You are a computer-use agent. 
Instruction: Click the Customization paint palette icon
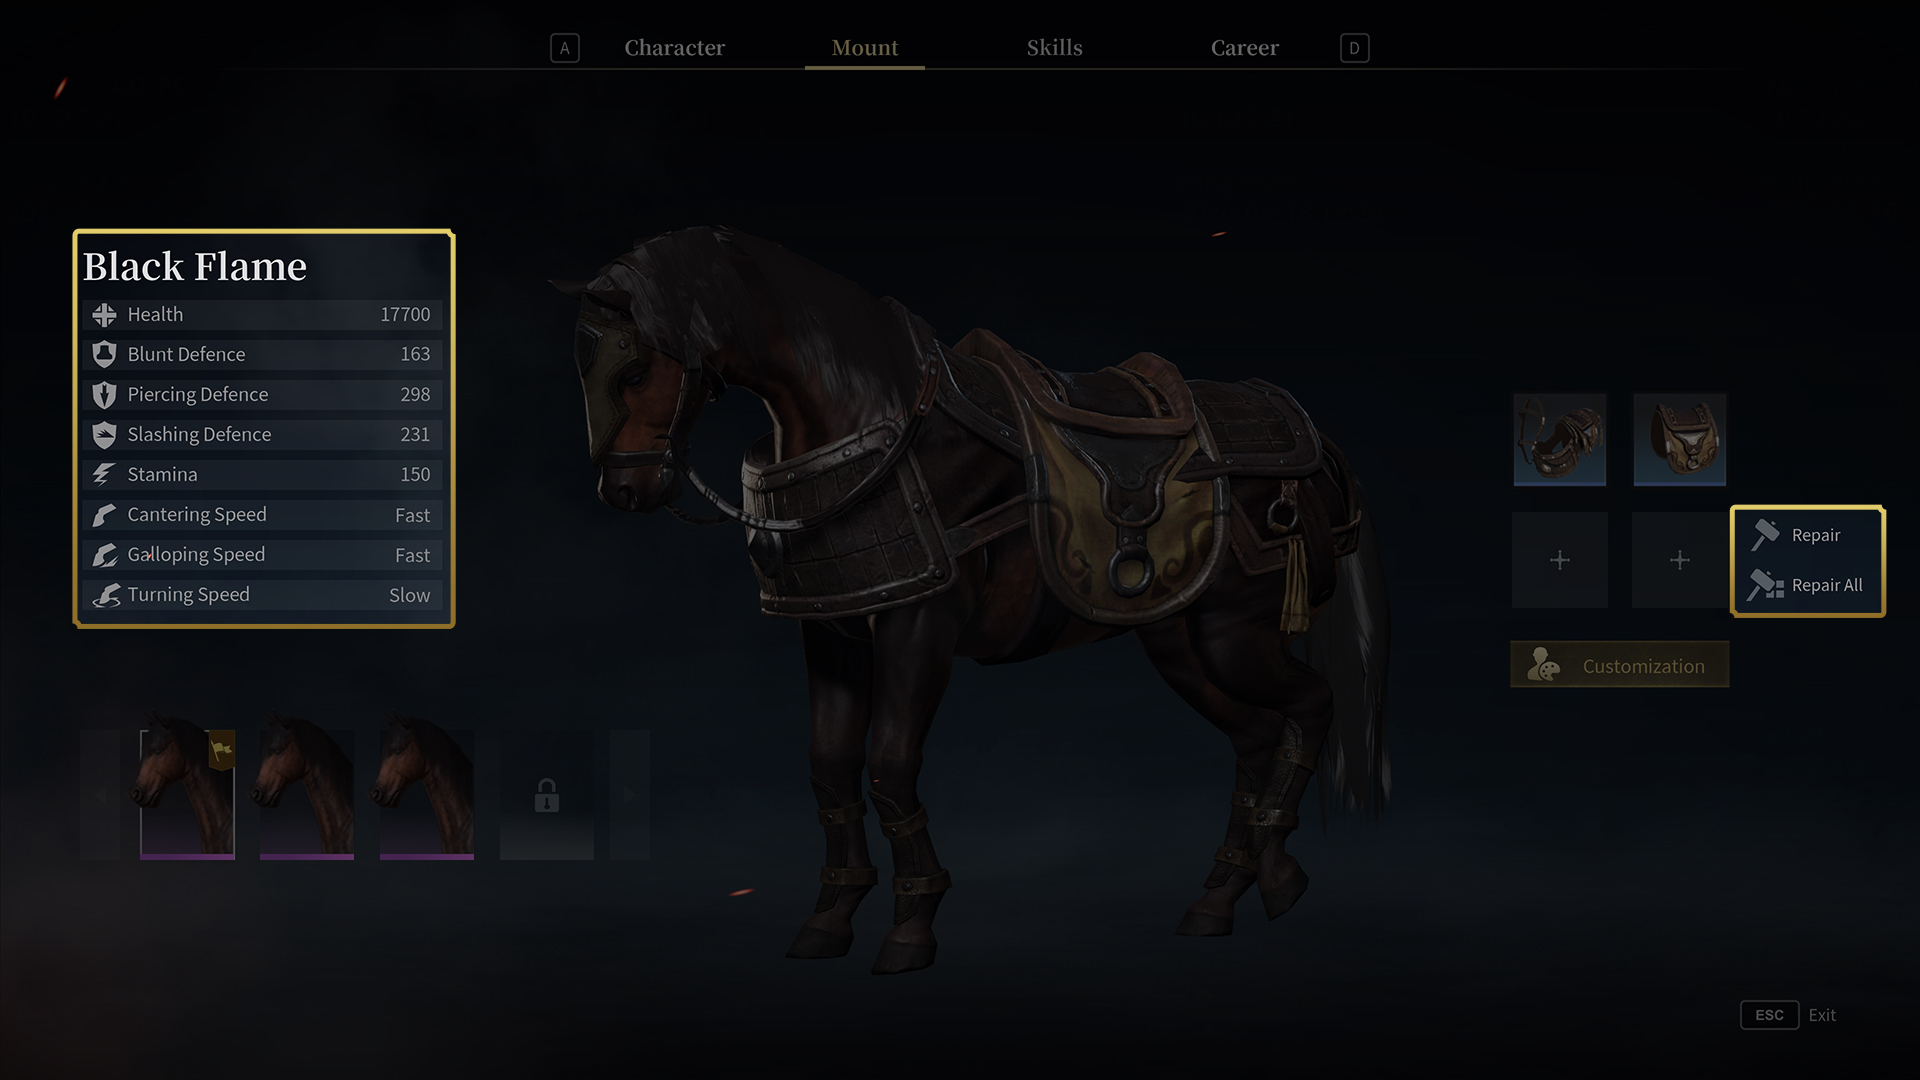(x=1543, y=665)
